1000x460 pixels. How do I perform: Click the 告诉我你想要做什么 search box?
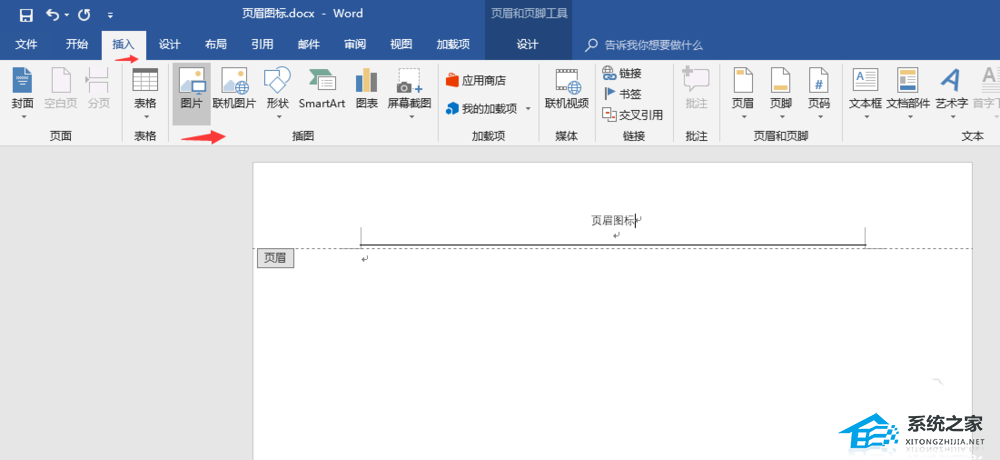(x=653, y=45)
